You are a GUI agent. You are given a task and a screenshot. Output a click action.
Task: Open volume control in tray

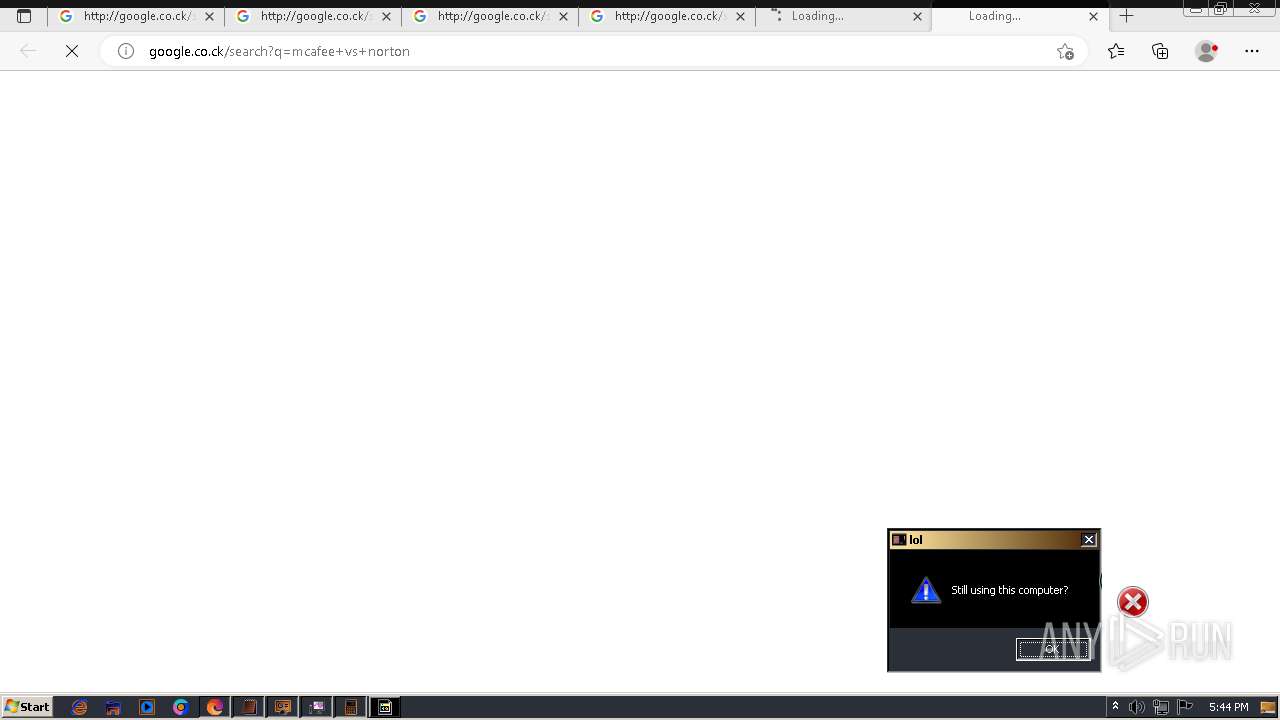point(1137,707)
